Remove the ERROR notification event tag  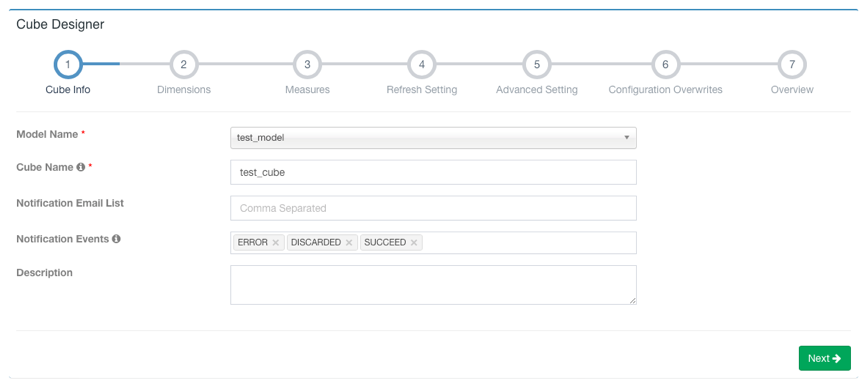click(276, 243)
